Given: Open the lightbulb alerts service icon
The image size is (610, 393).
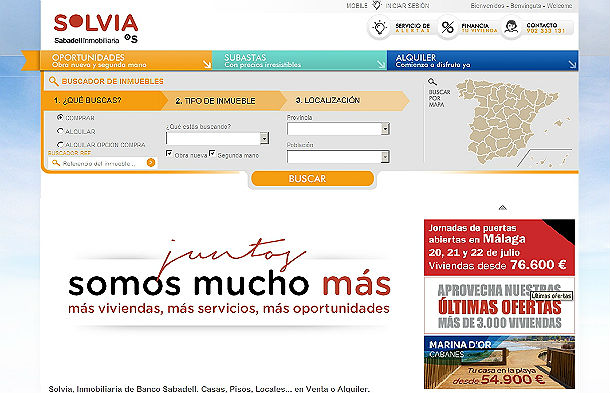Looking at the screenshot, I should pyautogui.click(x=379, y=28).
